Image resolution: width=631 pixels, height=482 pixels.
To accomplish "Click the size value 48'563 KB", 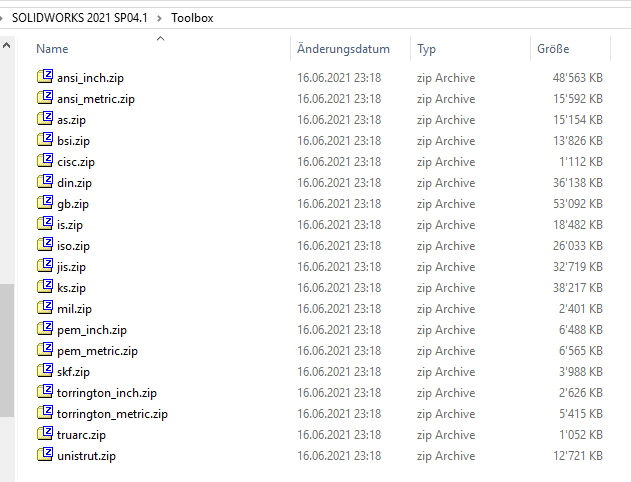I will pyautogui.click(x=577, y=78).
